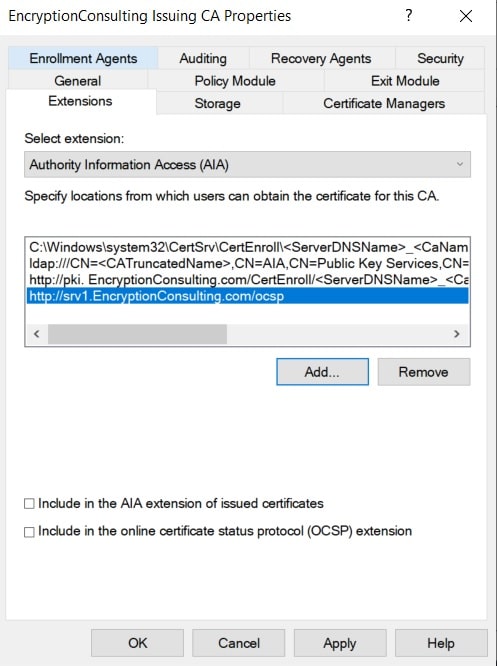This screenshot has width=497, height=666.
Task: Select the C:\Windows\system32\CertSrv location entry
Action: click(x=248, y=247)
